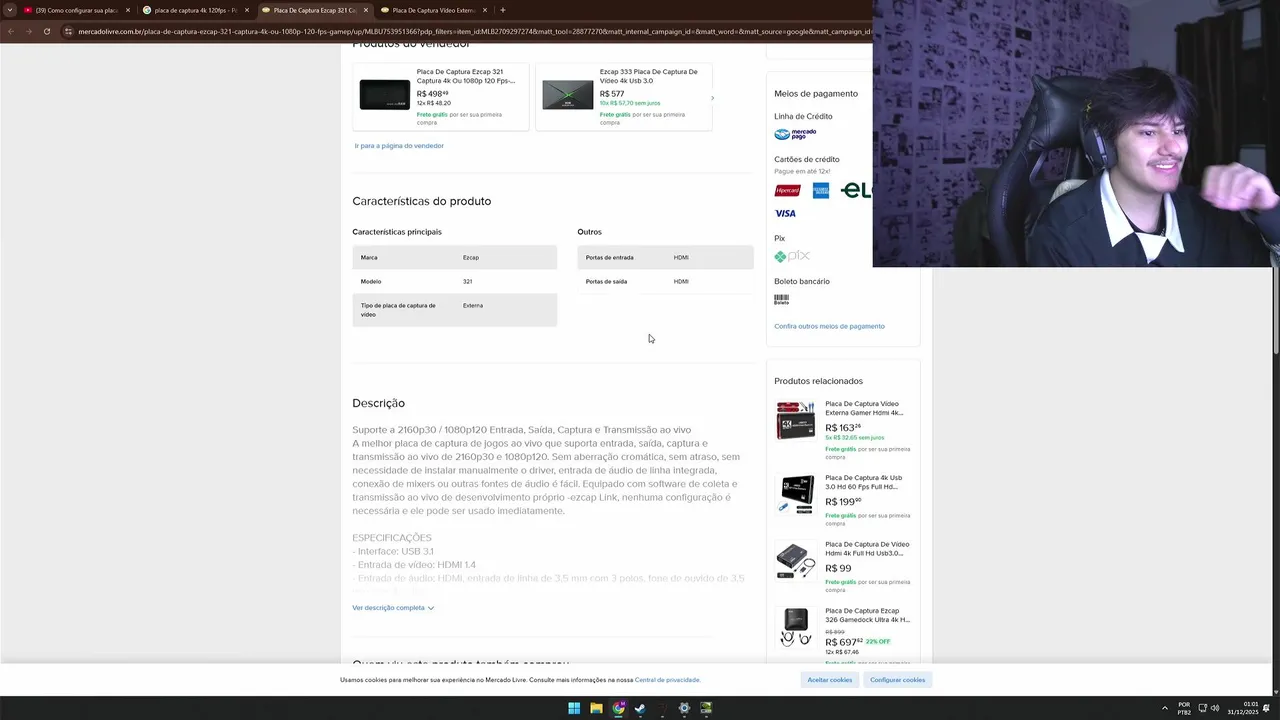Click the Elo card logo

[856, 190]
